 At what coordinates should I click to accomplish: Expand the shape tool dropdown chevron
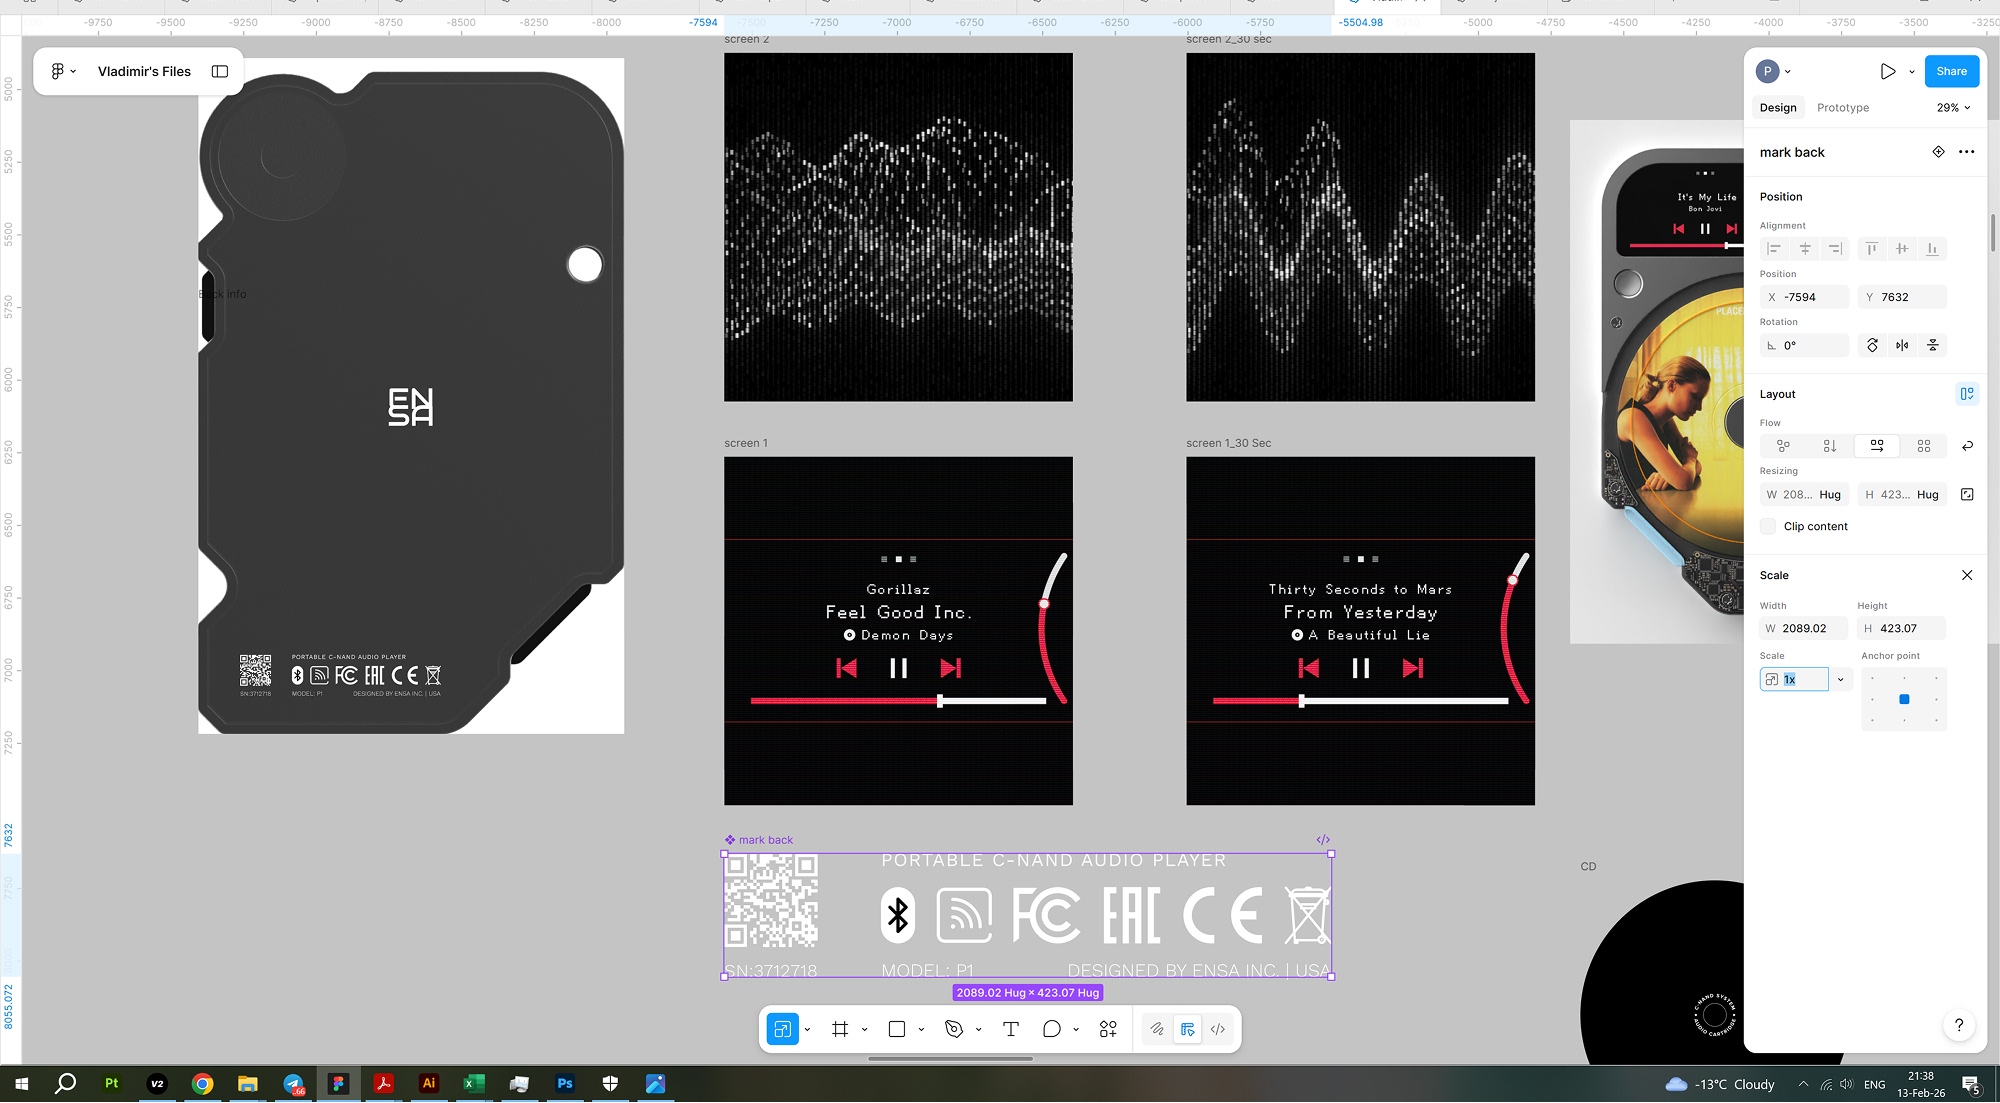click(921, 1029)
